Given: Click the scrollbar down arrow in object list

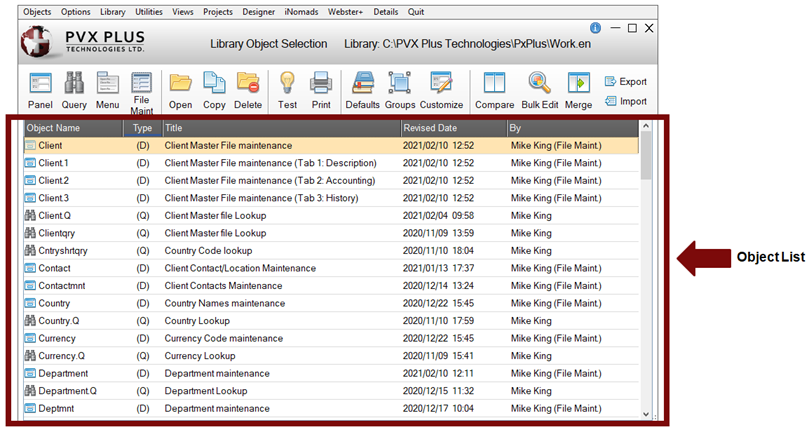Looking at the screenshot, I should pyautogui.click(x=646, y=413).
